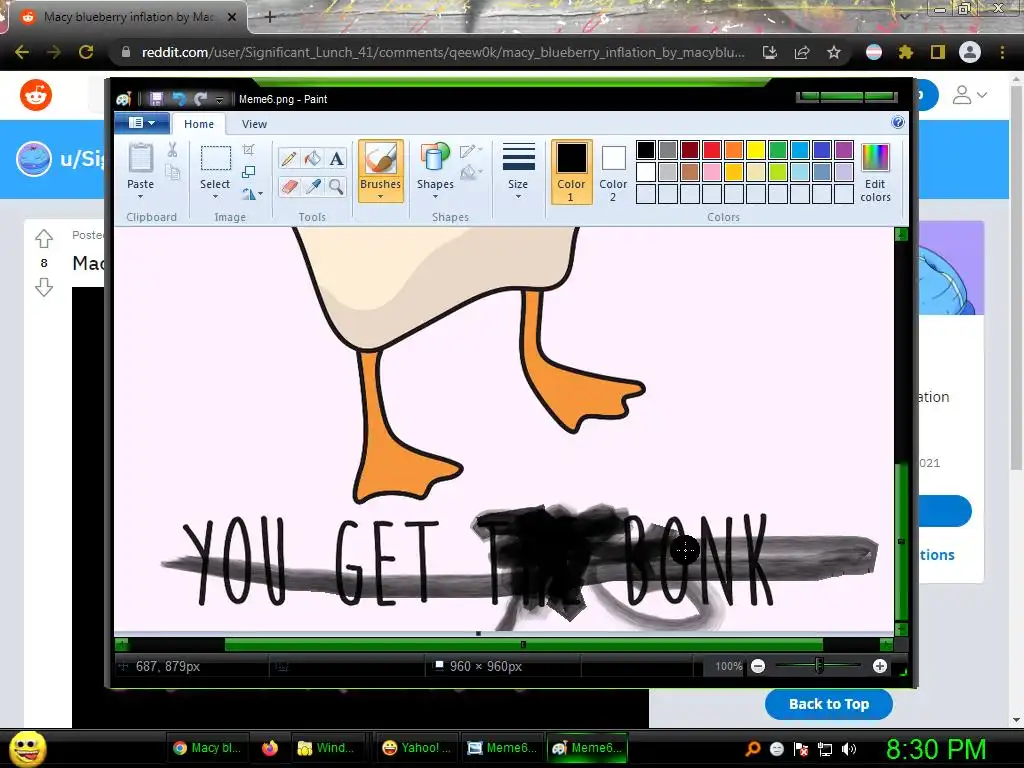1024x768 pixels.
Task: Click the Paint vertical scrollbar
Action: pyautogui.click(x=901, y=541)
